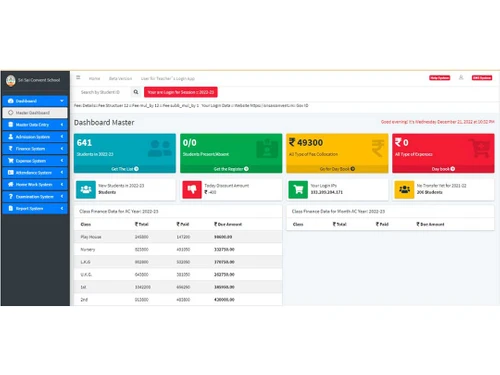Expand the Master Data Entry menu arrow

click(62, 125)
